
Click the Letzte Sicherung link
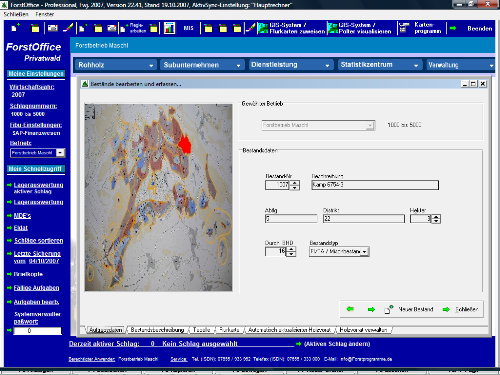click(x=37, y=257)
